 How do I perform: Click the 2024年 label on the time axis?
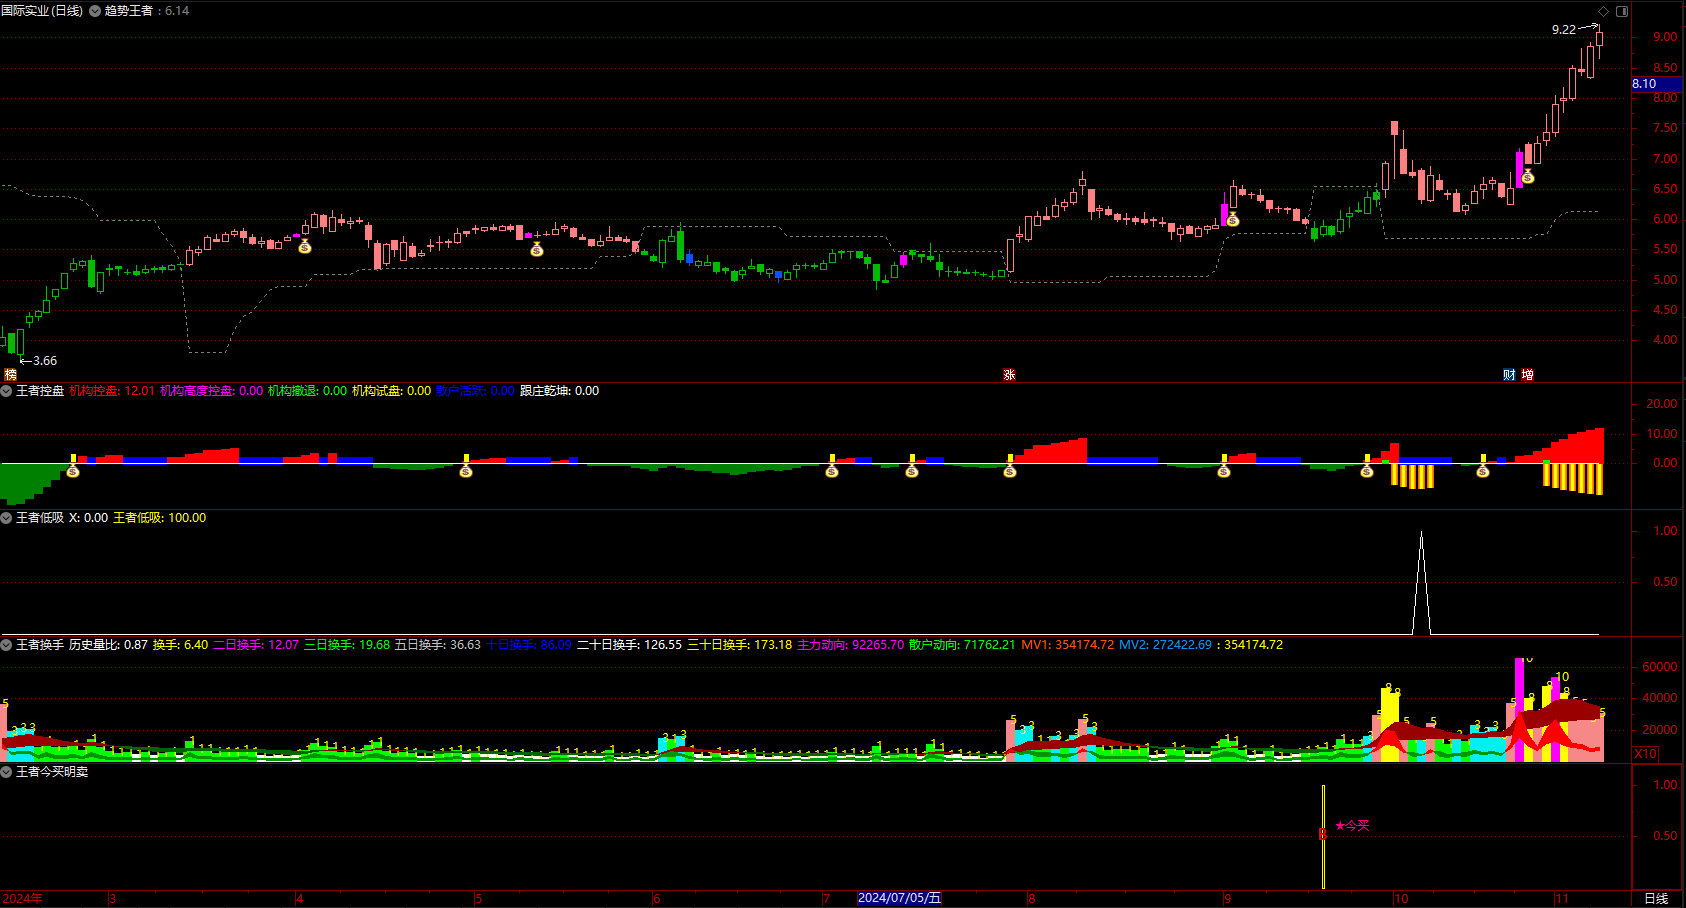pyautogui.click(x=22, y=898)
